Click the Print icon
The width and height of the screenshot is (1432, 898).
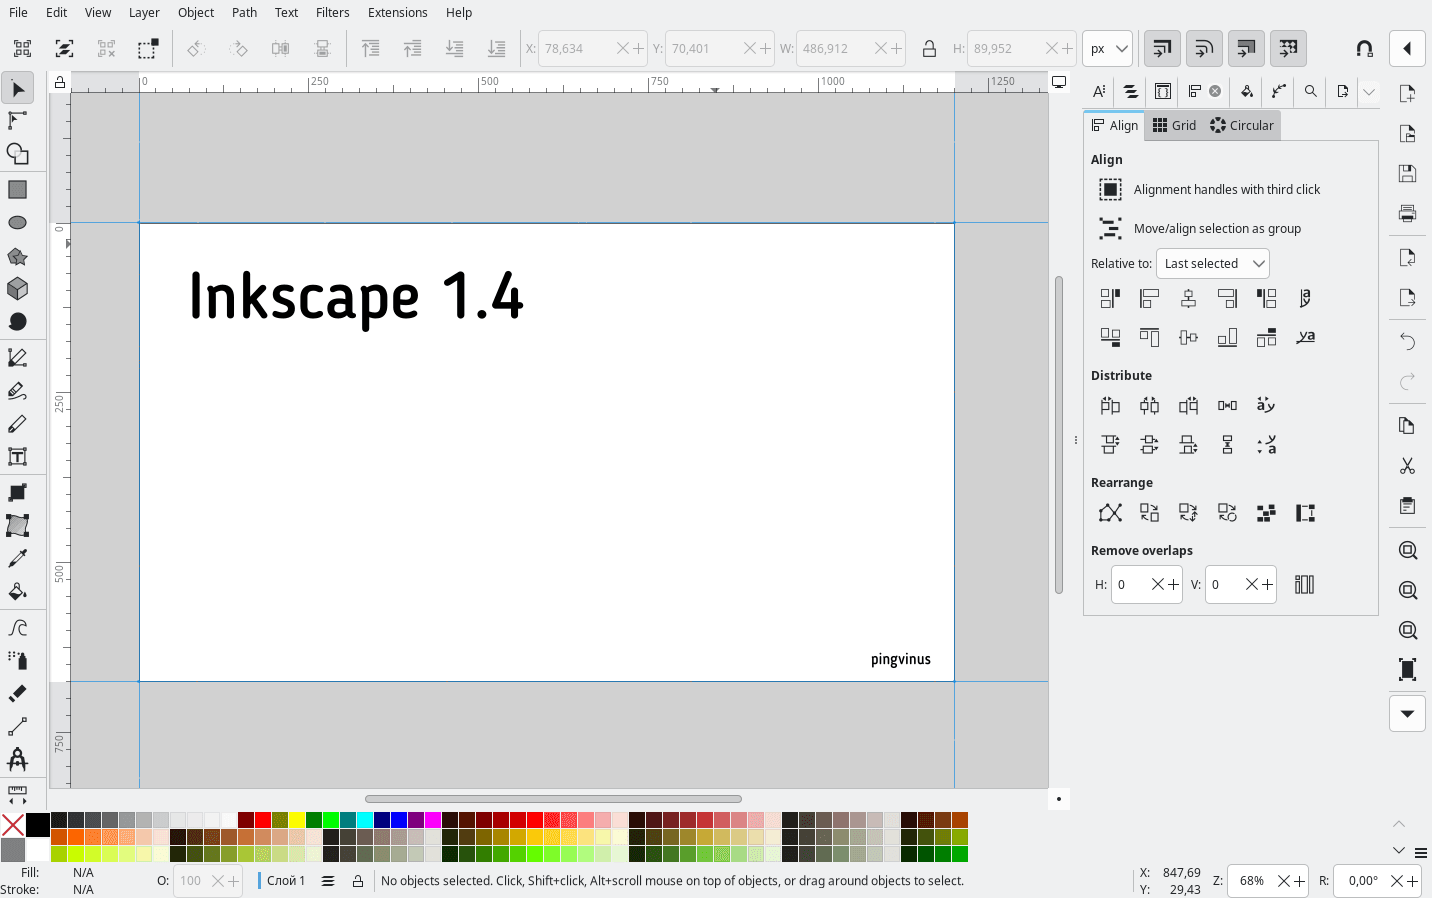pos(1407,213)
